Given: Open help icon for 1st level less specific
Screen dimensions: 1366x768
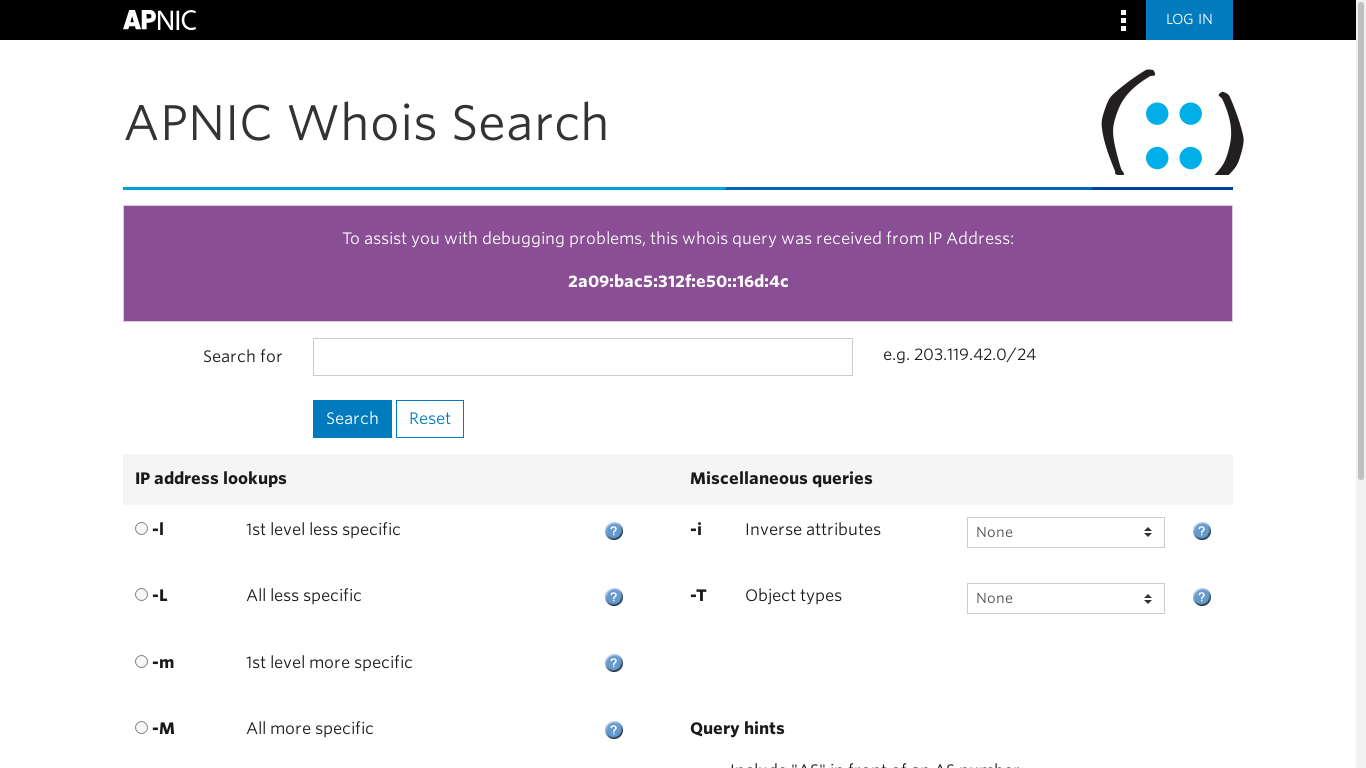Looking at the screenshot, I should [614, 531].
